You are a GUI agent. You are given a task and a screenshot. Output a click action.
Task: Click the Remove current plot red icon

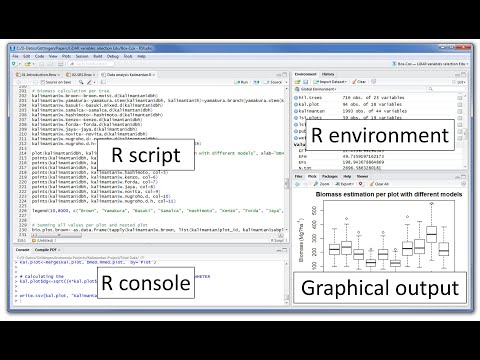pos(360,184)
